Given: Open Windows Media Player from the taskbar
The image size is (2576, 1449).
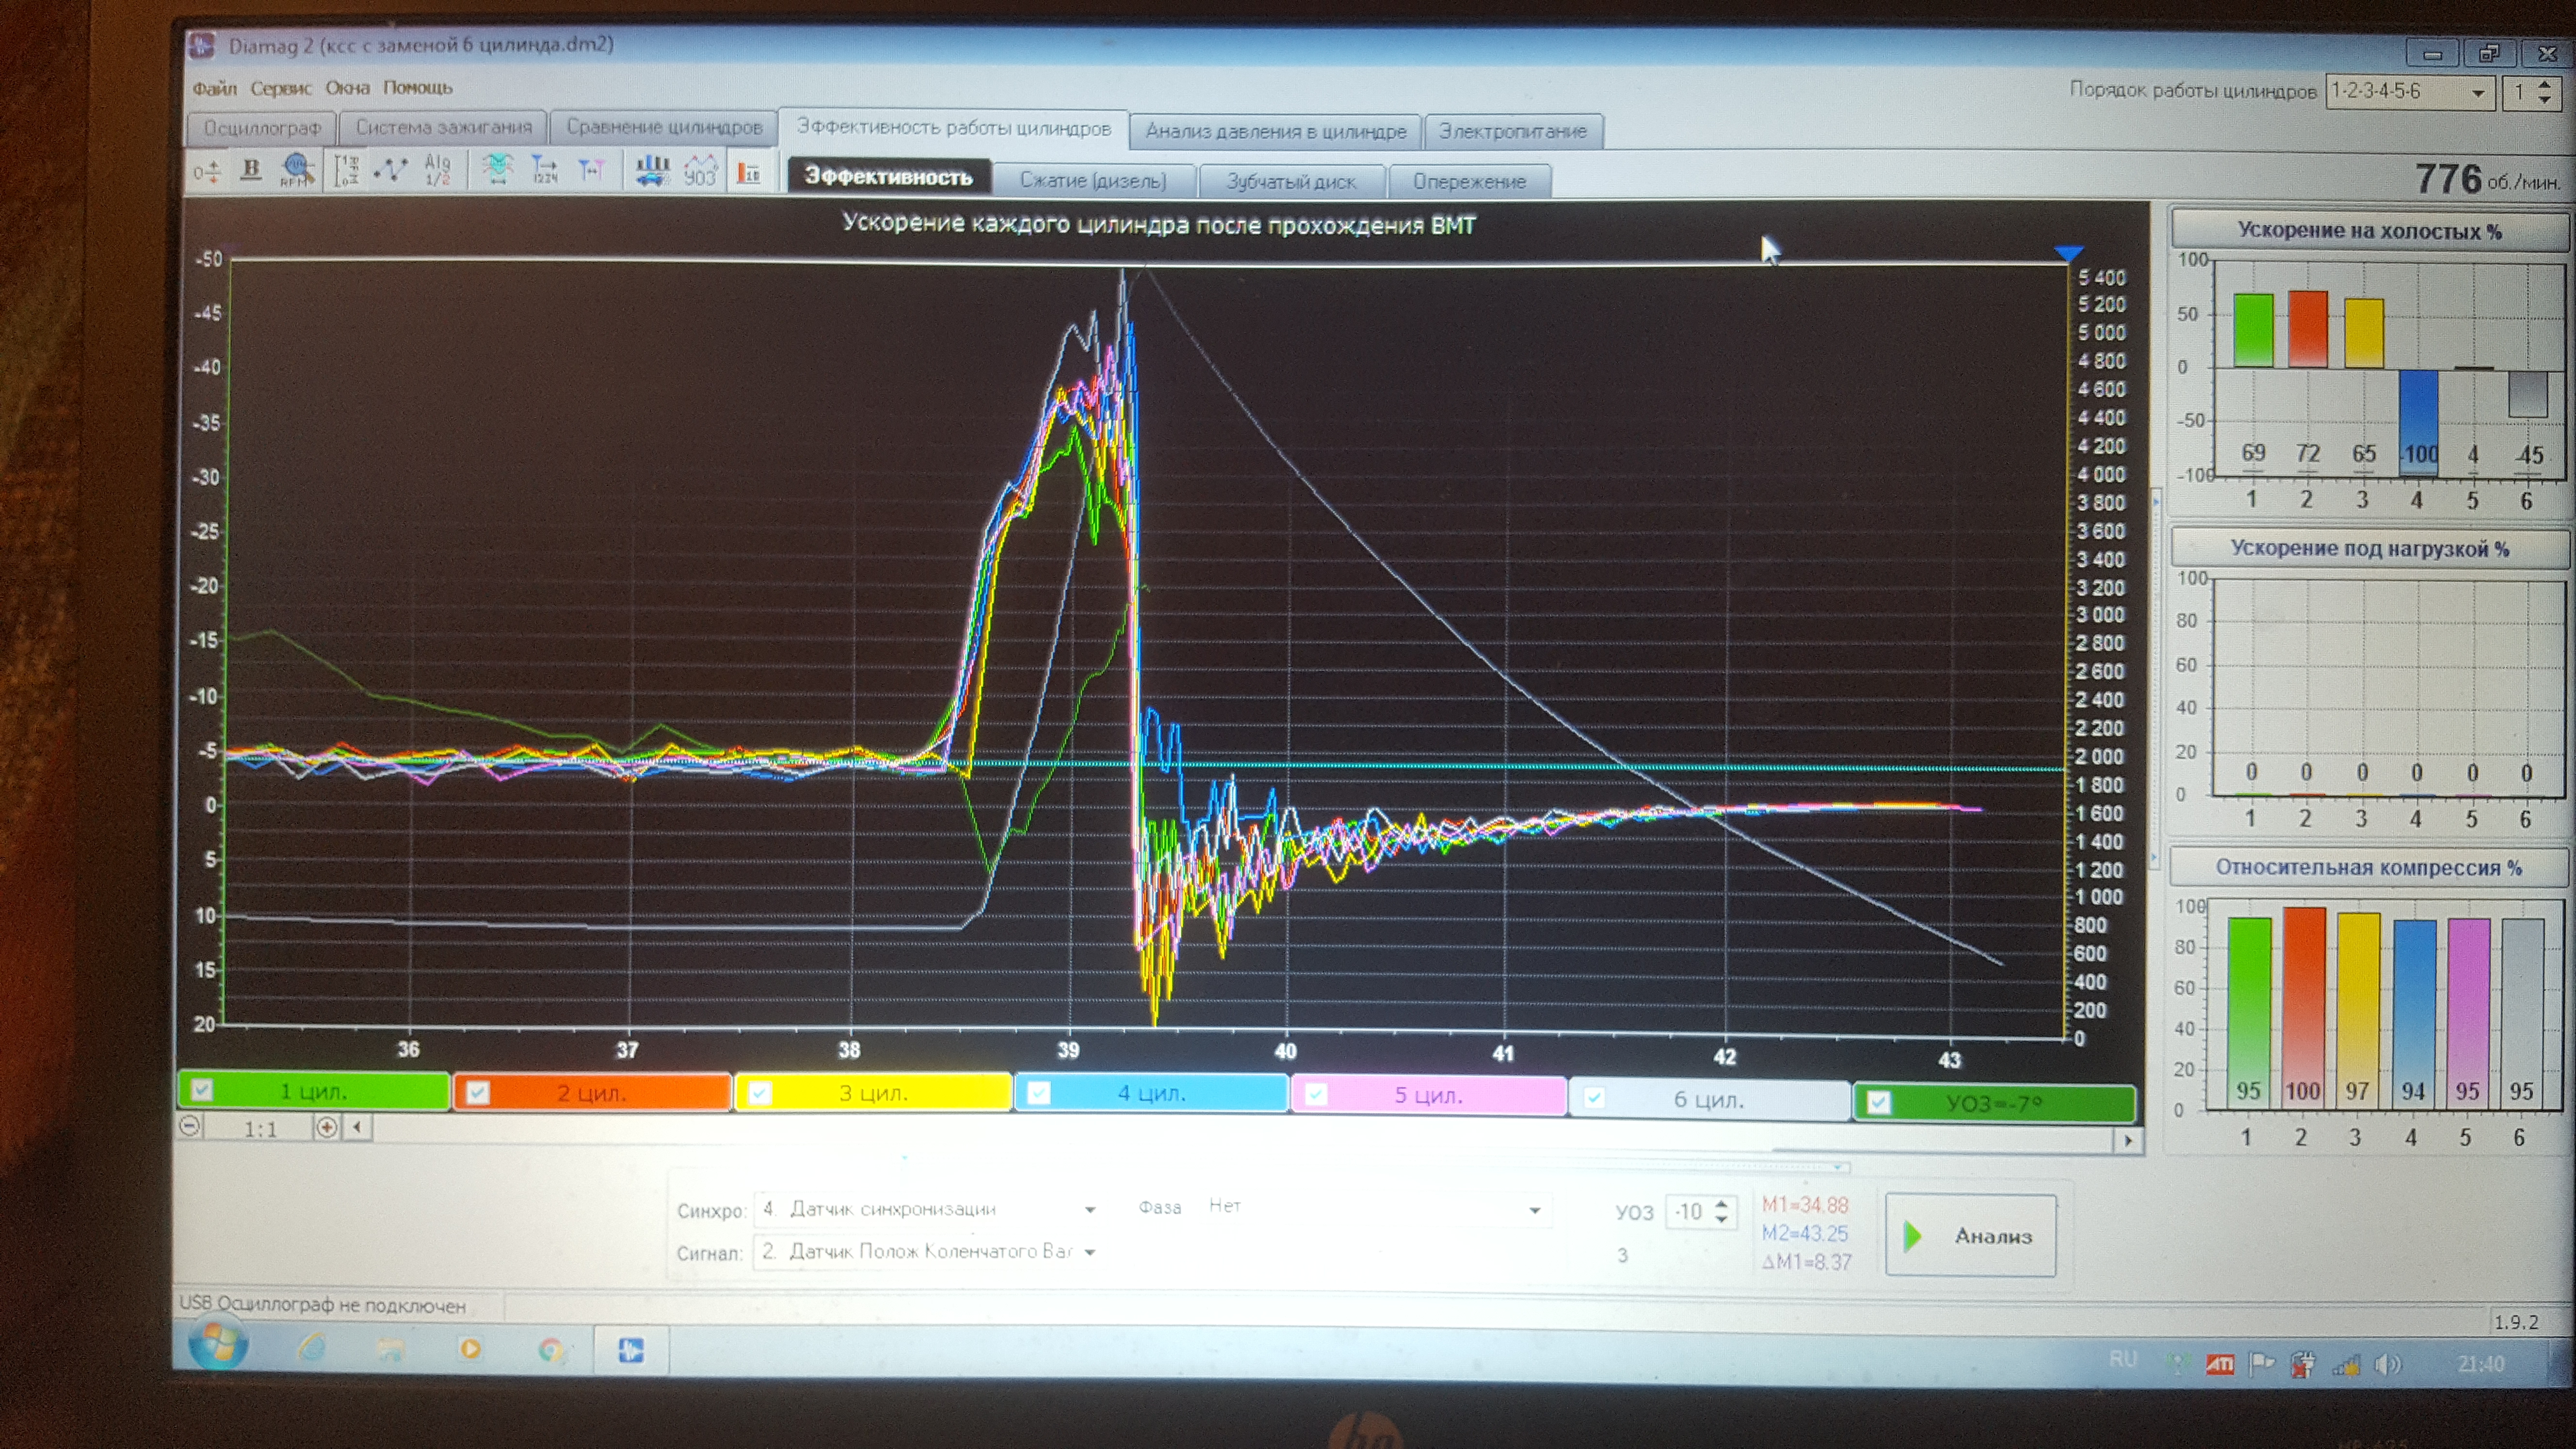Looking at the screenshot, I should click(469, 1349).
